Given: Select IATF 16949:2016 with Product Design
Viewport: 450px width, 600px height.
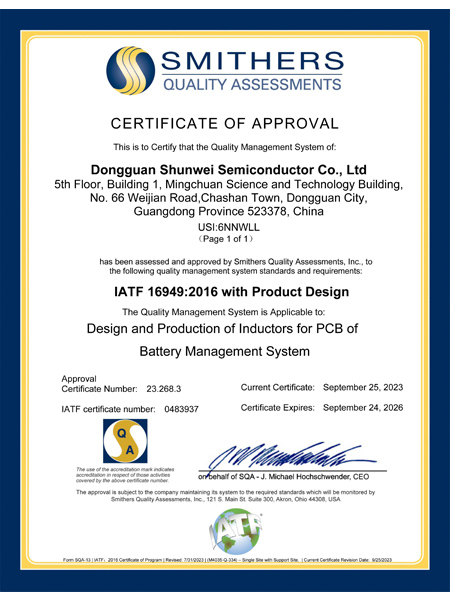Looking at the screenshot, I should (232, 292).
